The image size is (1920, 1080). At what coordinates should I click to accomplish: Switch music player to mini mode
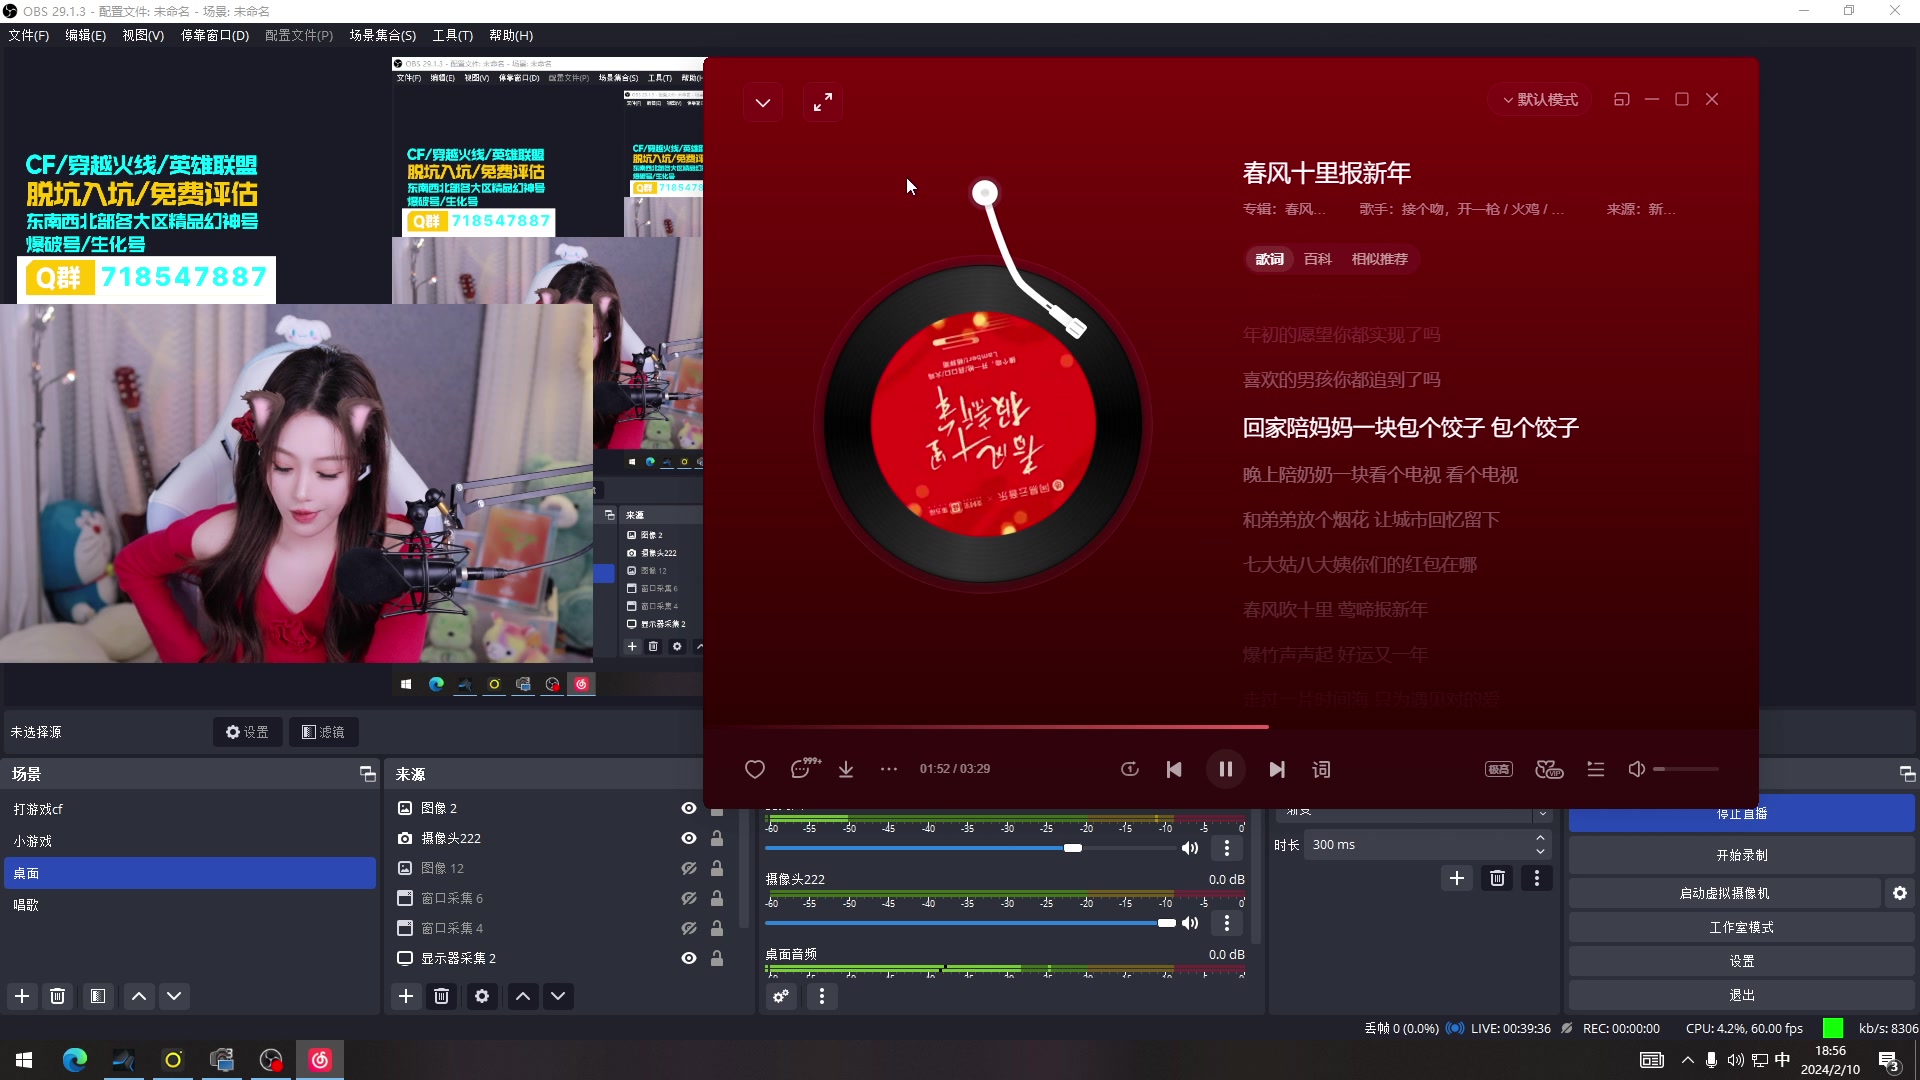[1622, 99]
